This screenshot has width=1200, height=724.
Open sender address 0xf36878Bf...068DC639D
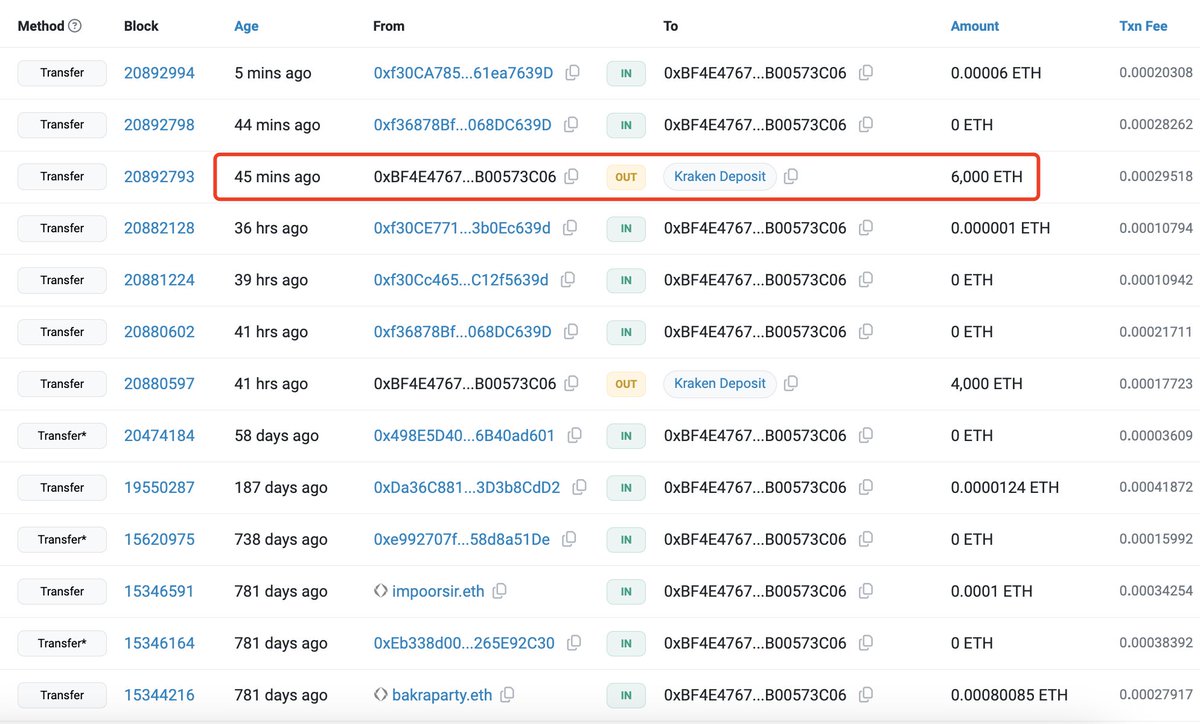(x=463, y=124)
